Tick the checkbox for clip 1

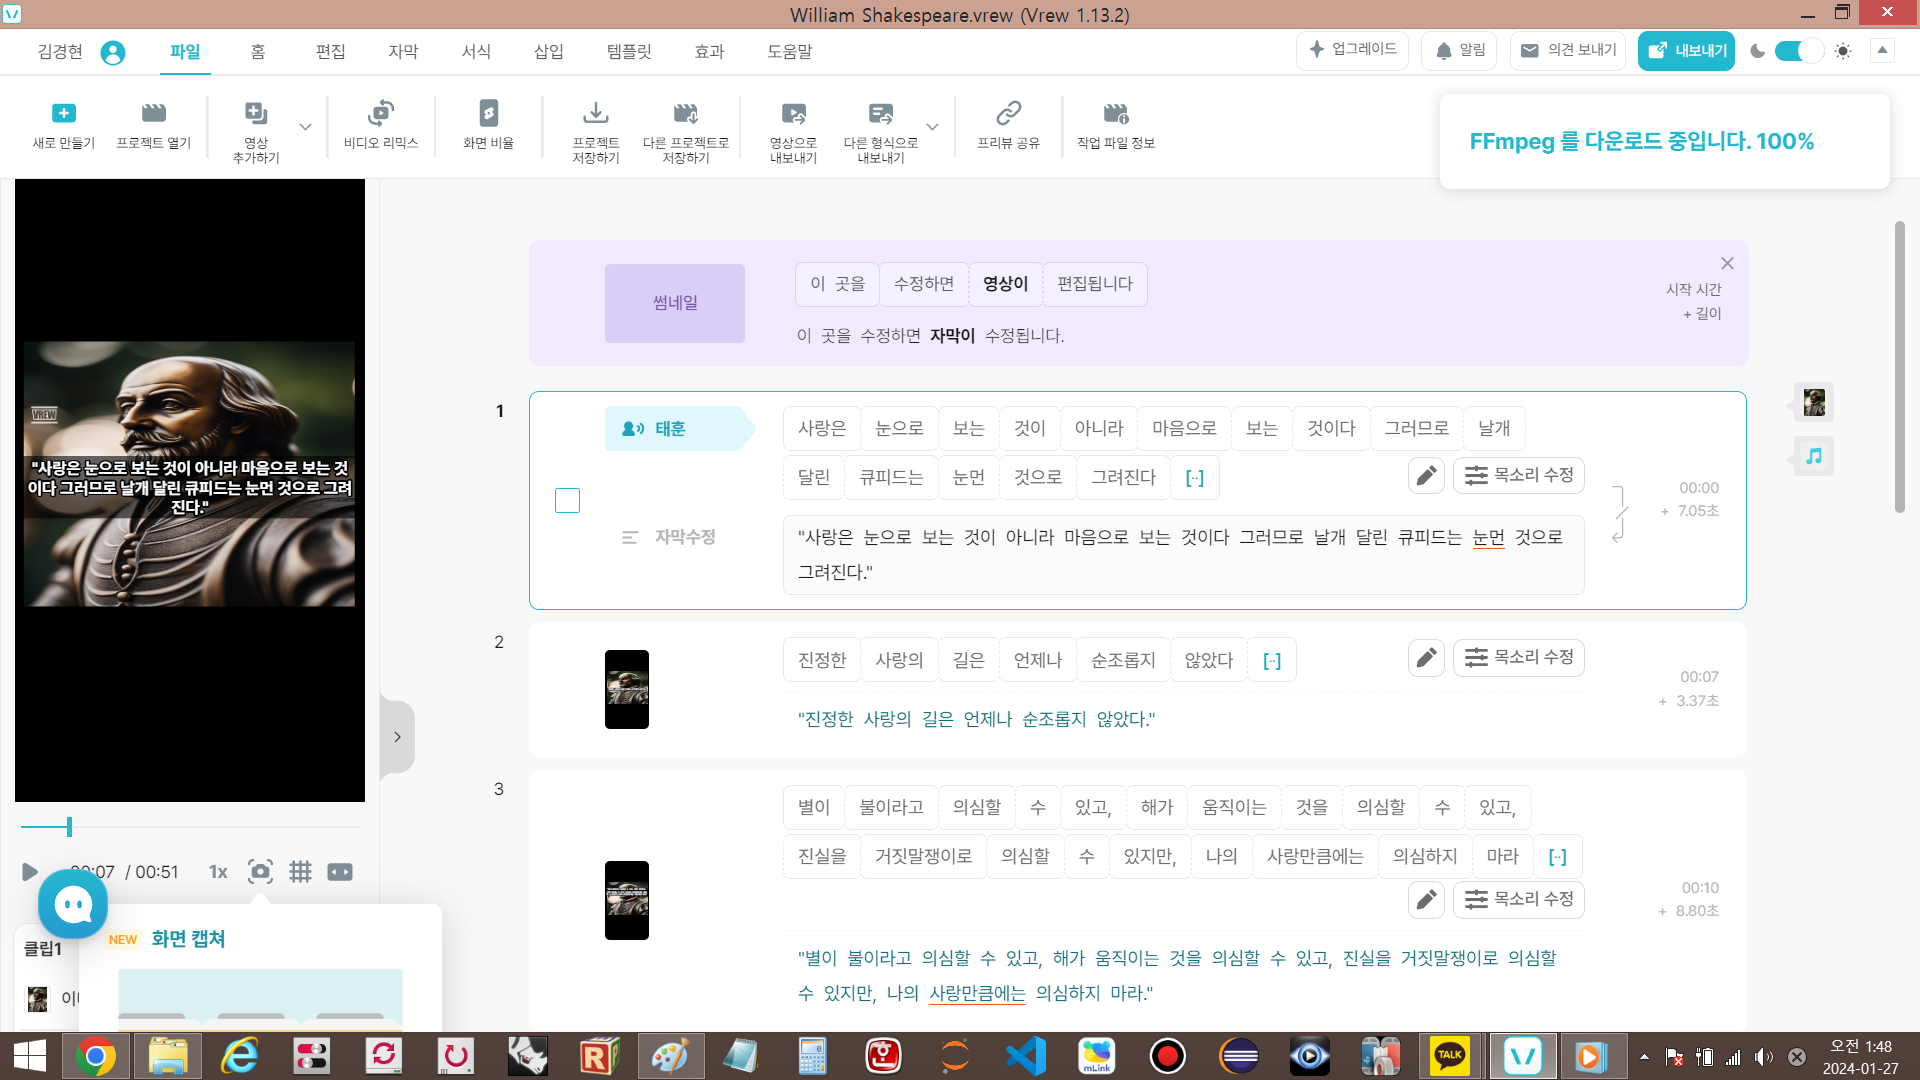coord(567,500)
